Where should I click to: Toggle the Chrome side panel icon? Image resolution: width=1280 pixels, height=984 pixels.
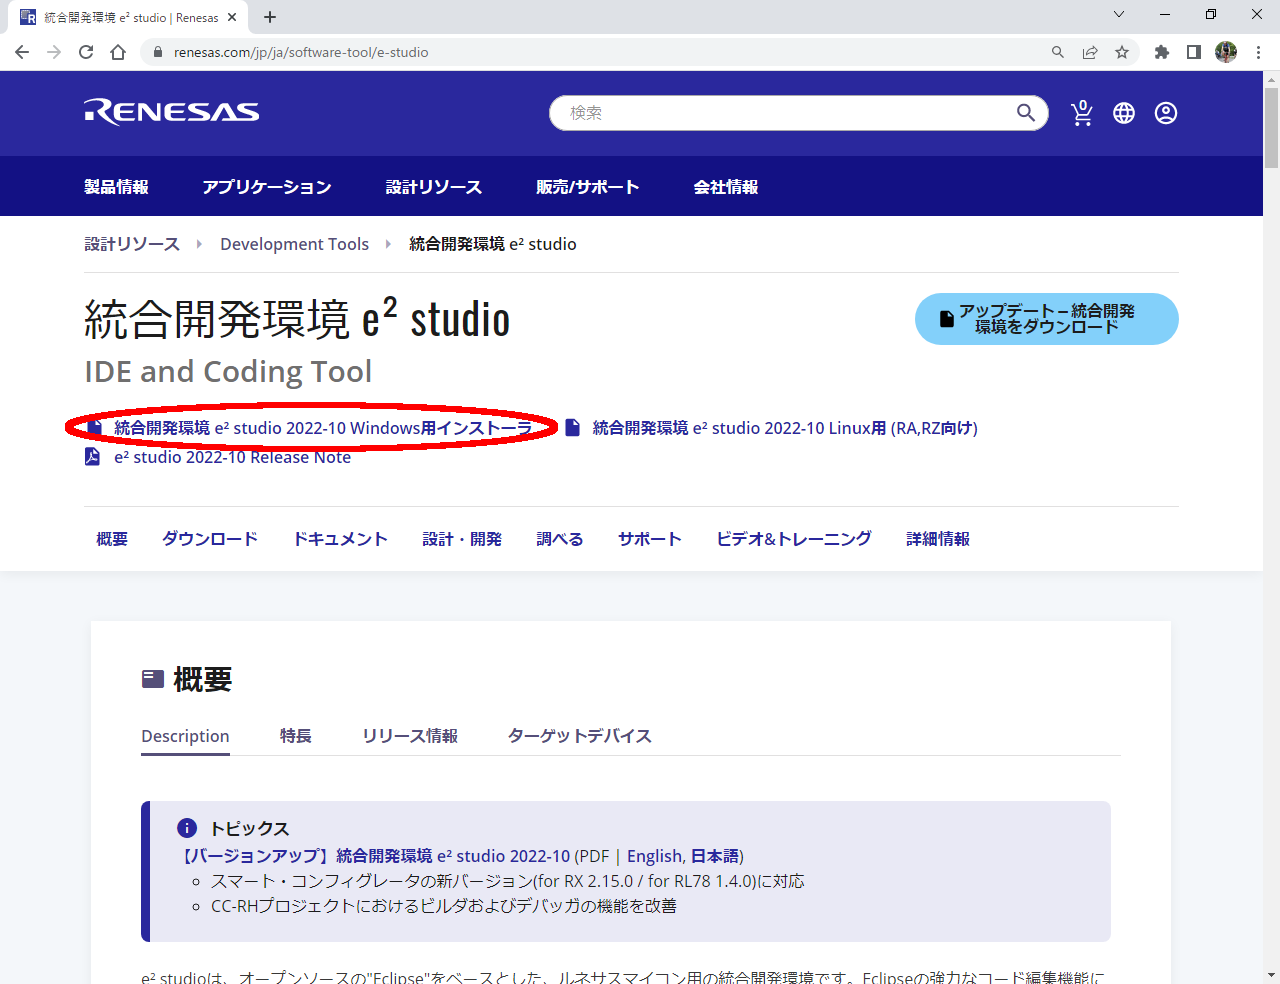tap(1194, 52)
